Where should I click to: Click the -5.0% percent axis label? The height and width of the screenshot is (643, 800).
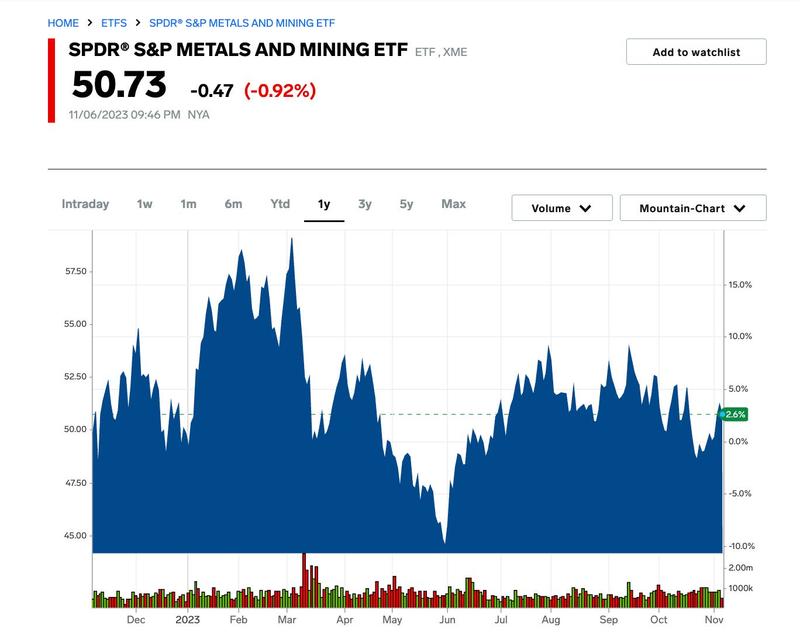point(739,493)
